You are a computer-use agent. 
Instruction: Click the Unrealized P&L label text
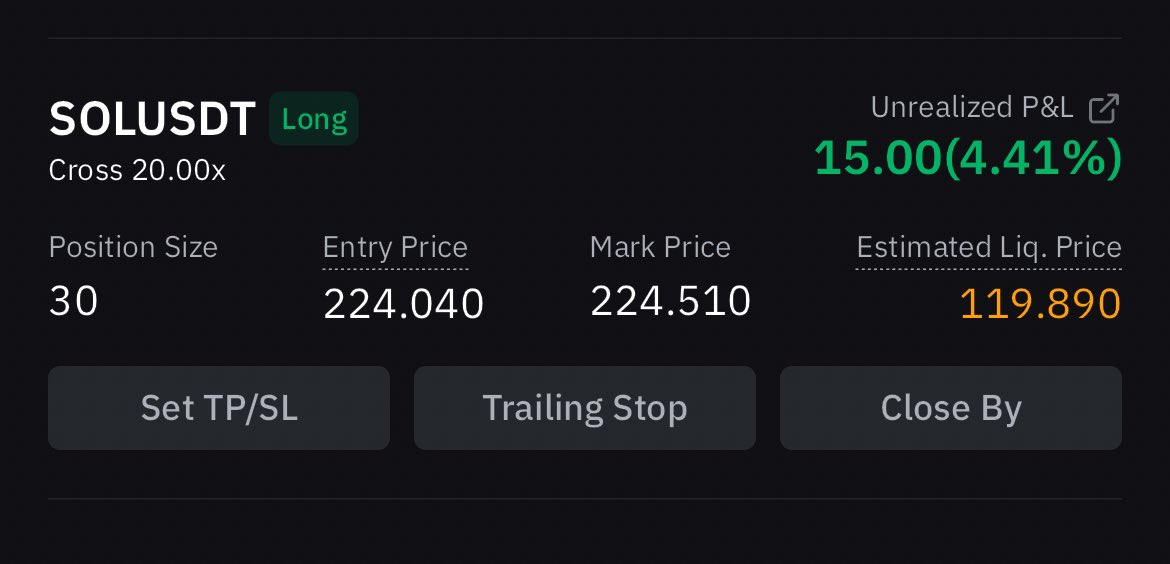click(972, 108)
